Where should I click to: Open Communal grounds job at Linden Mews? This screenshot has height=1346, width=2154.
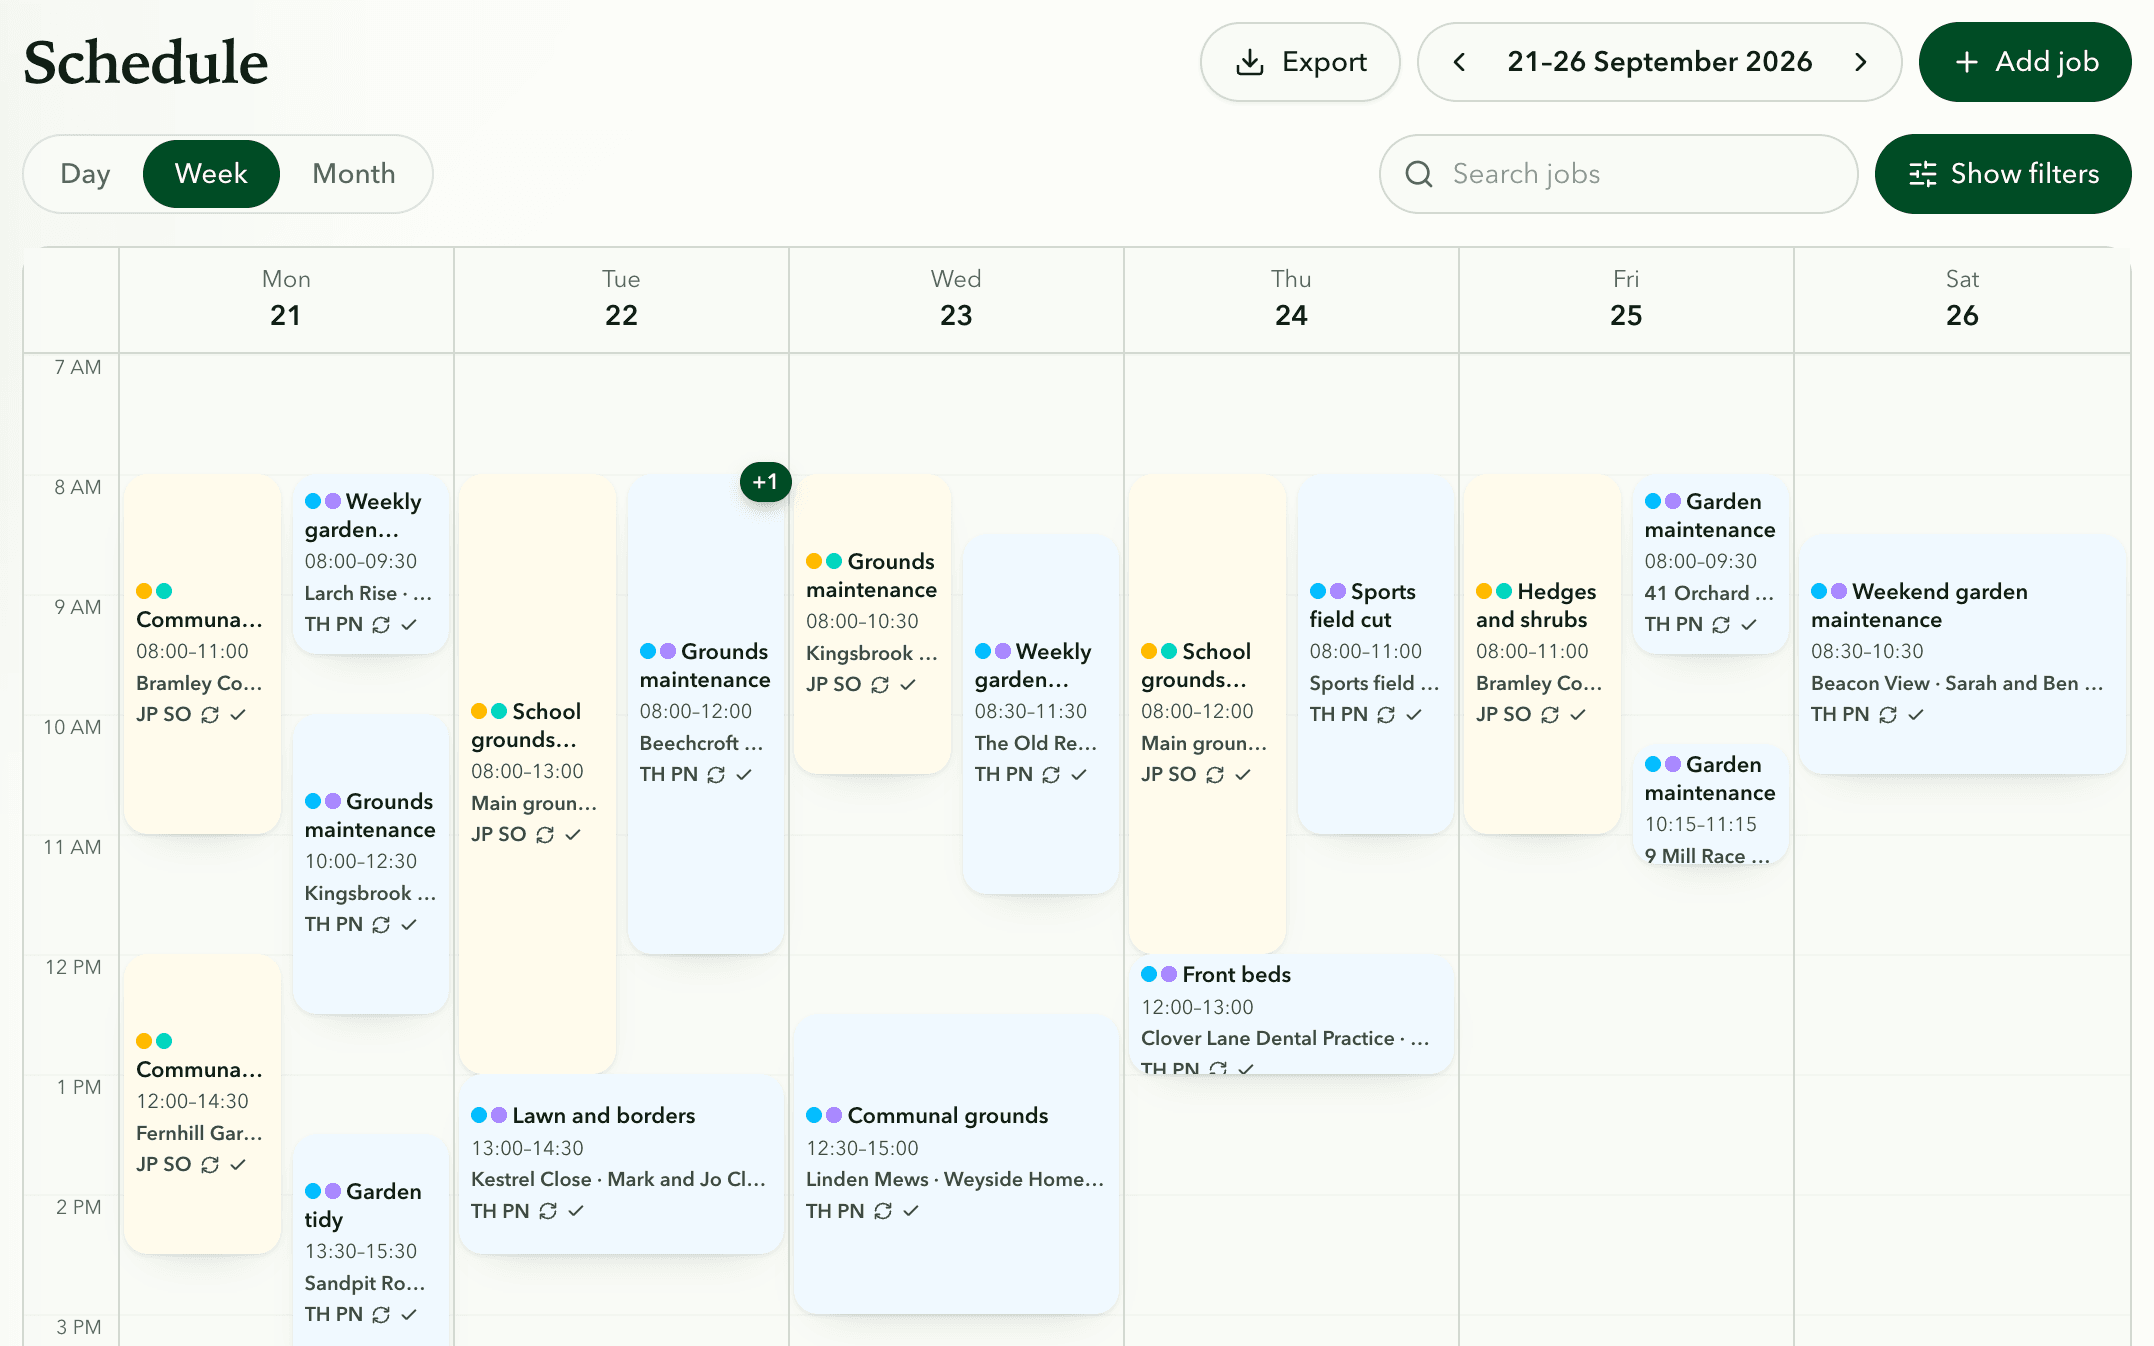coord(956,1164)
